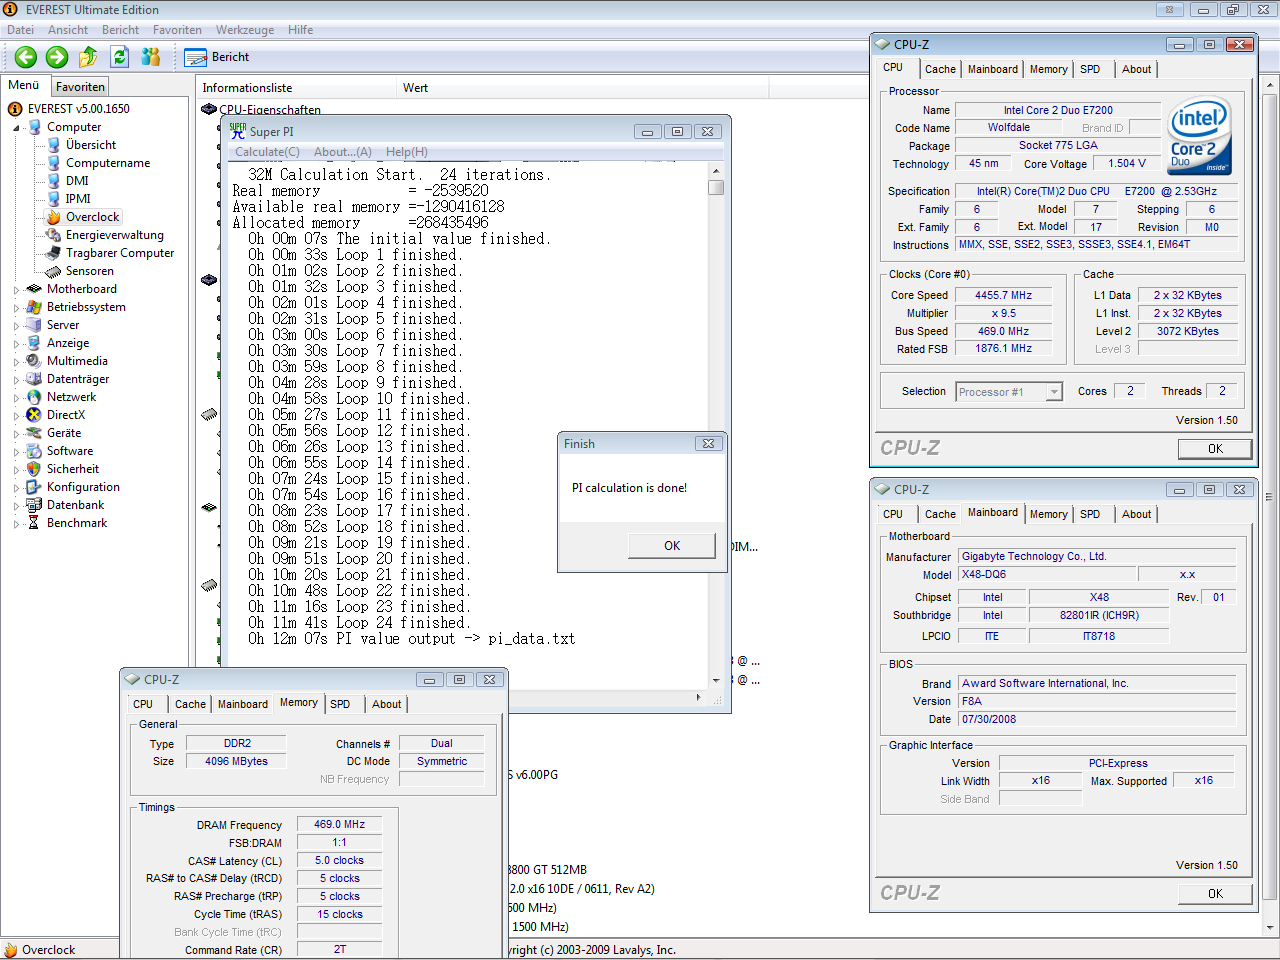Screen dimensions: 1280x960
Task: Click the Energieverwaltung icon in the tree
Action: (54, 235)
